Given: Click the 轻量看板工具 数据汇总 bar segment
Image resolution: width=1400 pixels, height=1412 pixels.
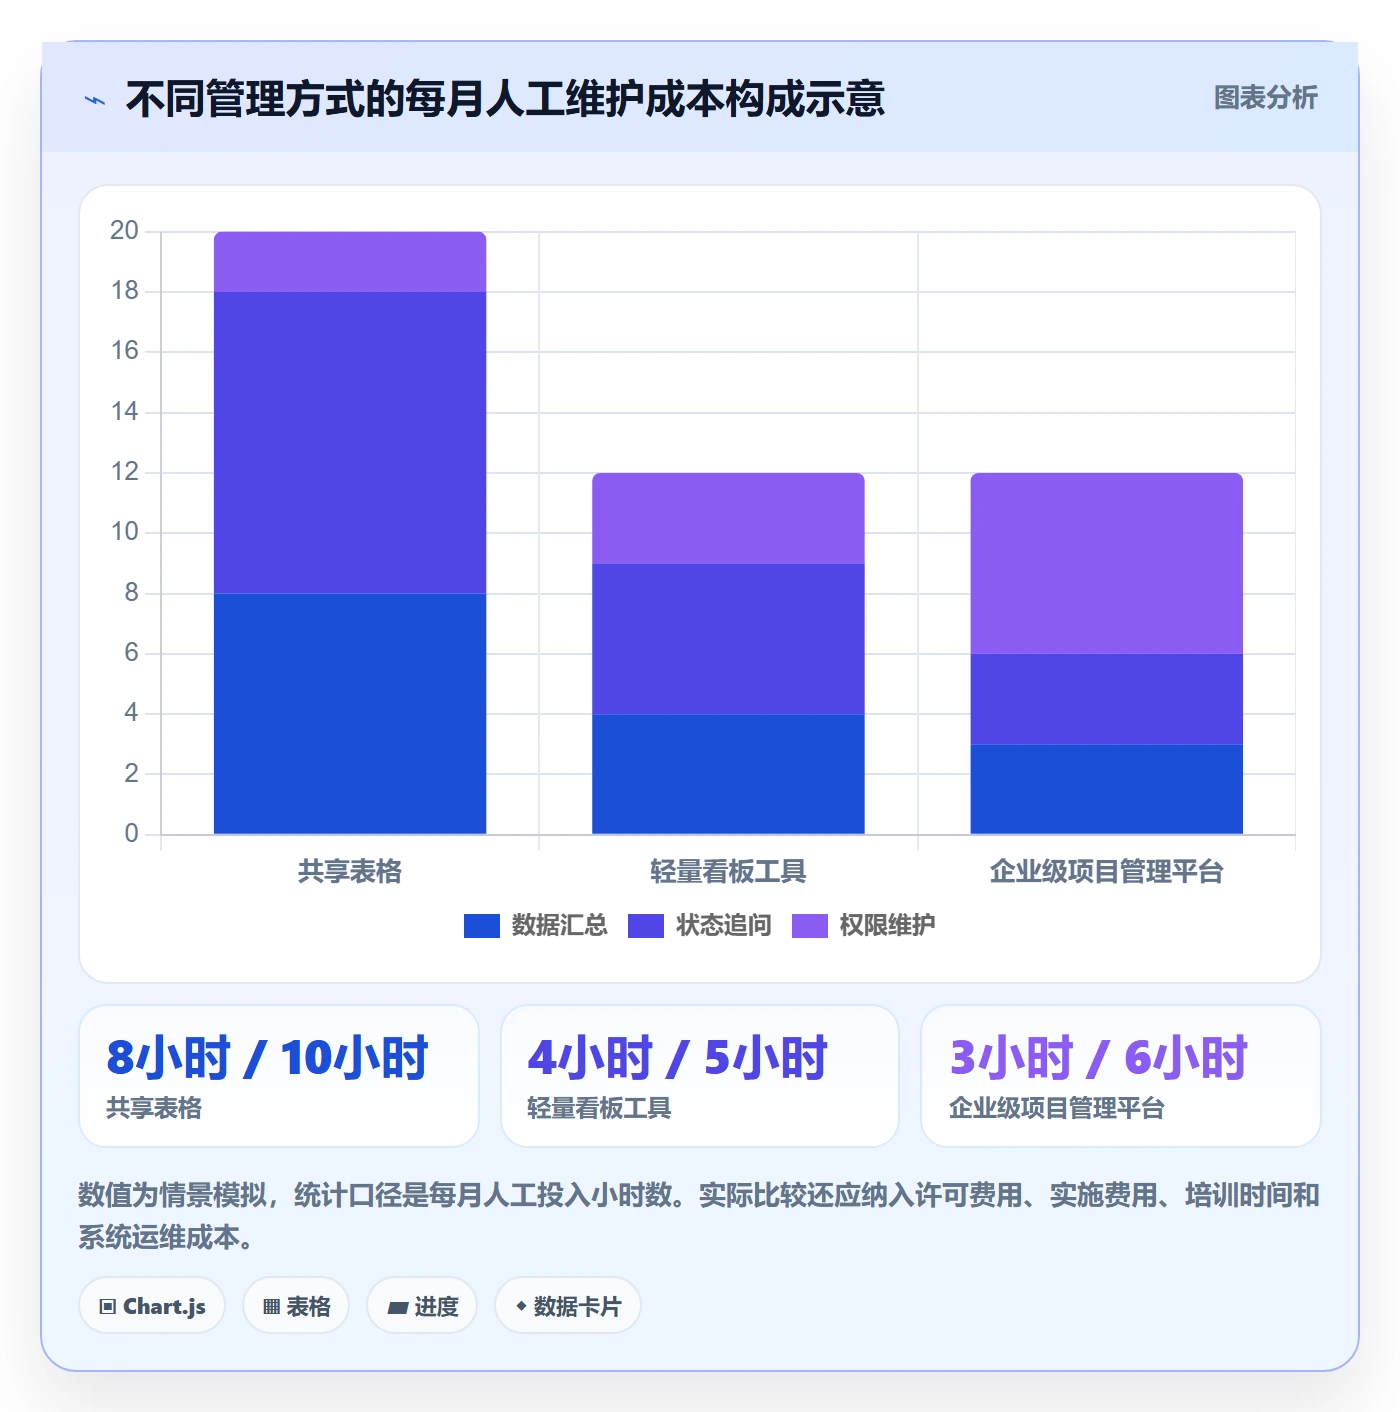Looking at the screenshot, I should pyautogui.click(x=728, y=774).
